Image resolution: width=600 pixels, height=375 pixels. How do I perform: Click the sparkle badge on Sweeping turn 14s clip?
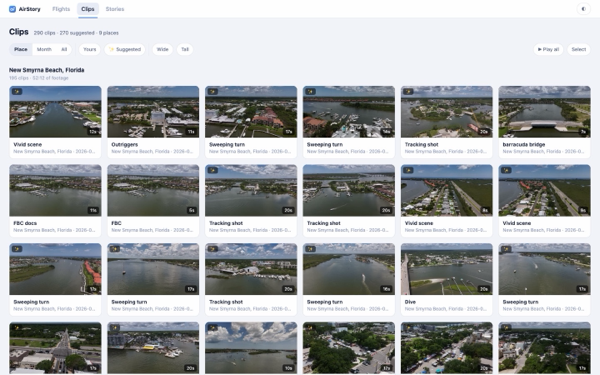coord(310,92)
